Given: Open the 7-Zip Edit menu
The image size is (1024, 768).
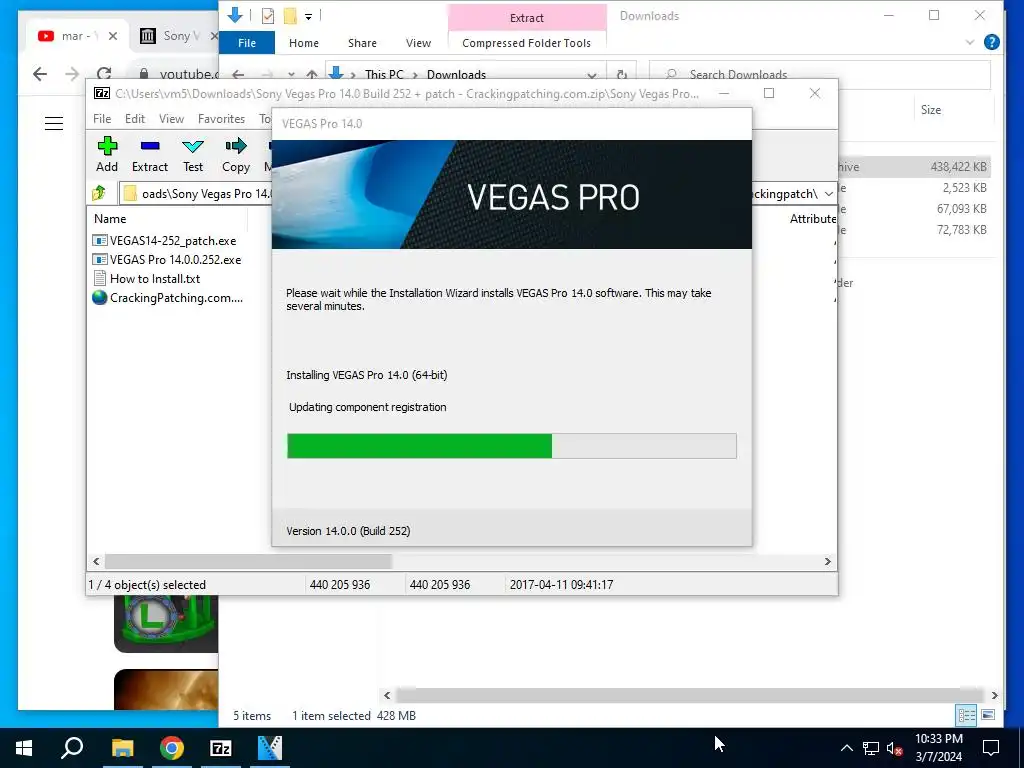Looking at the screenshot, I should (x=135, y=119).
